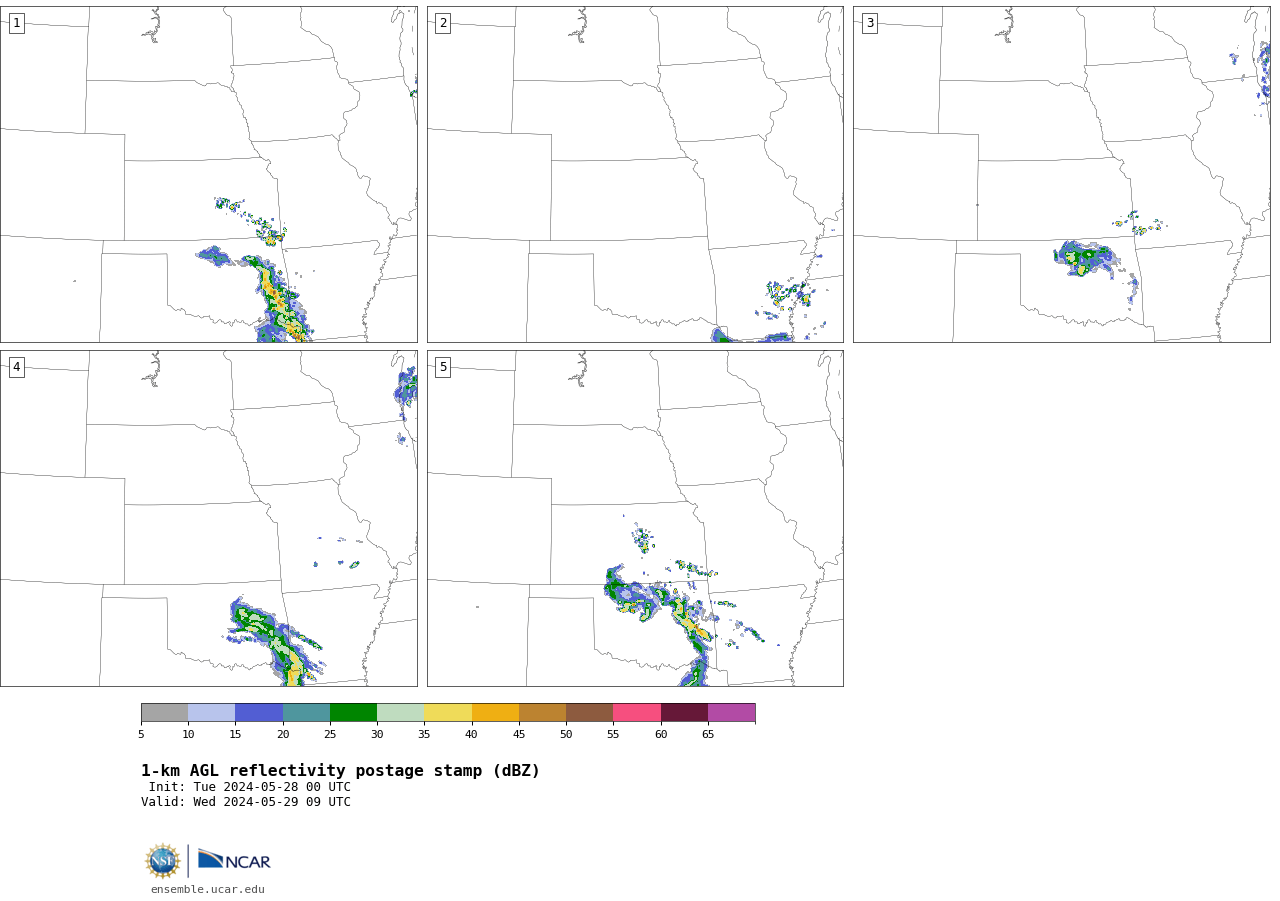Click the number label in panel 4
The height and width of the screenshot is (901, 1280).
(16, 367)
